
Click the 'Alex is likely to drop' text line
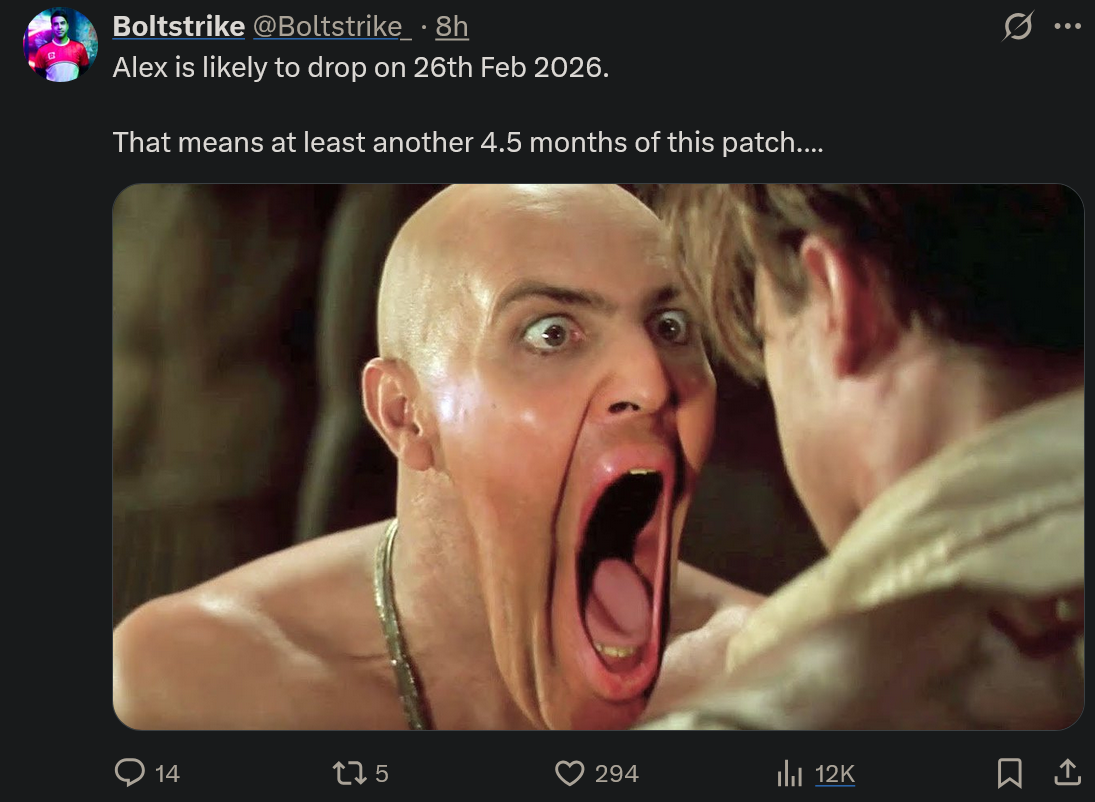[x=361, y=68]
